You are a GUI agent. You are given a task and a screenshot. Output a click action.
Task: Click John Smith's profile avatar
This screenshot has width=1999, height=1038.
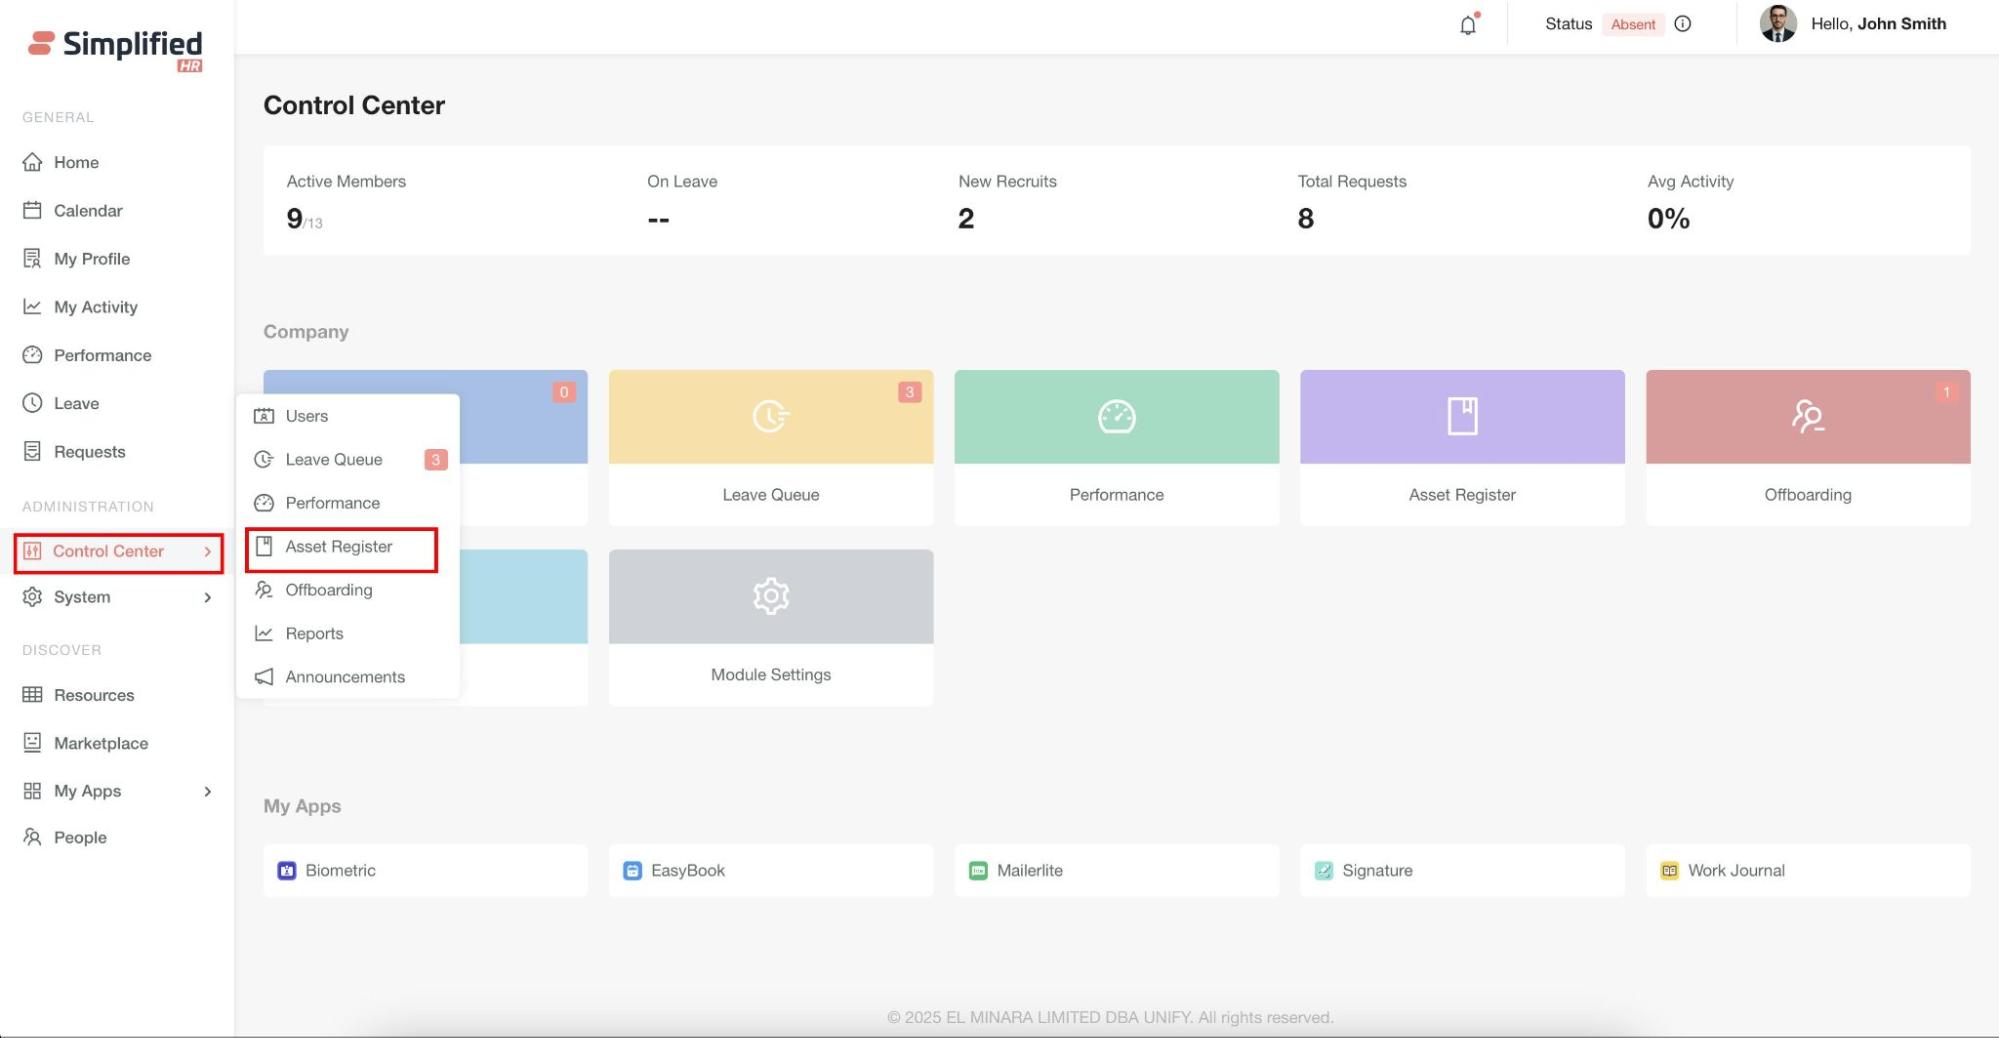pos(1777,24)
